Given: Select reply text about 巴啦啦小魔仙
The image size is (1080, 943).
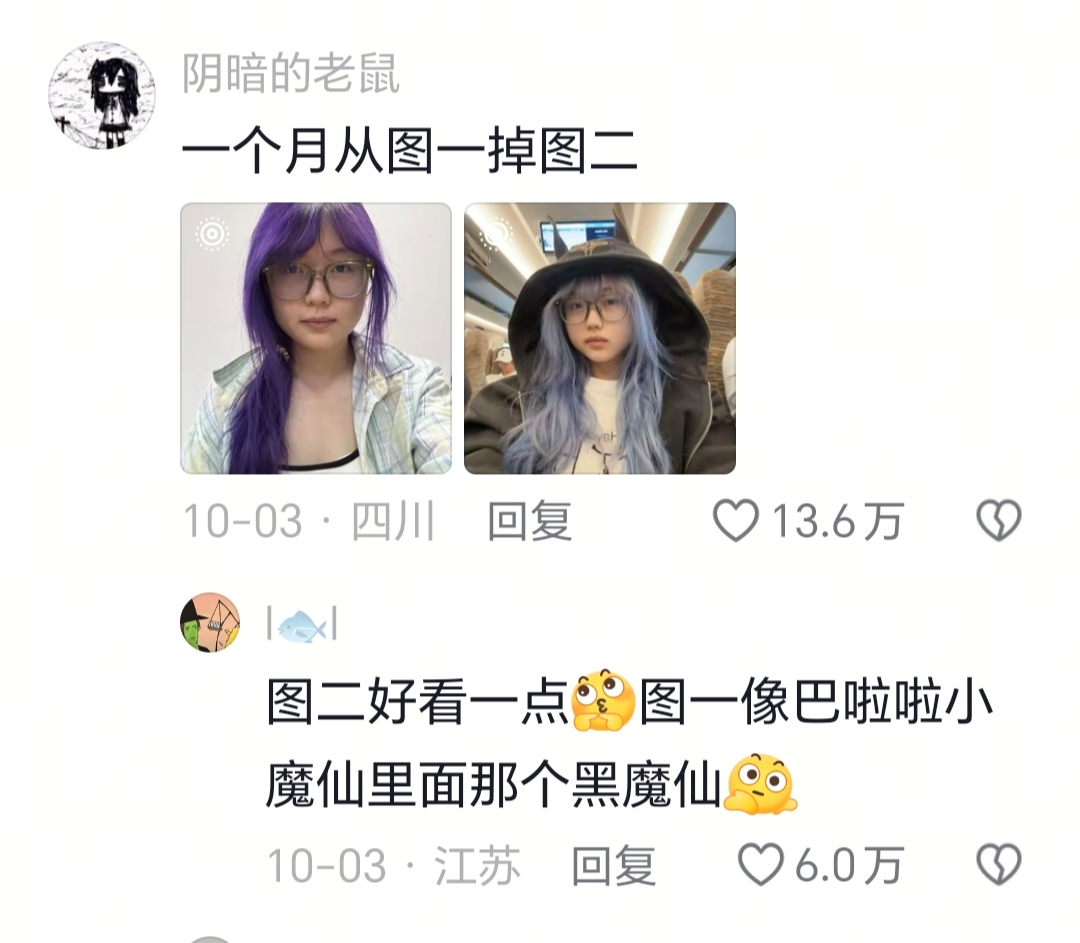Looking at the screenshot, I should (x=629, y=744).
